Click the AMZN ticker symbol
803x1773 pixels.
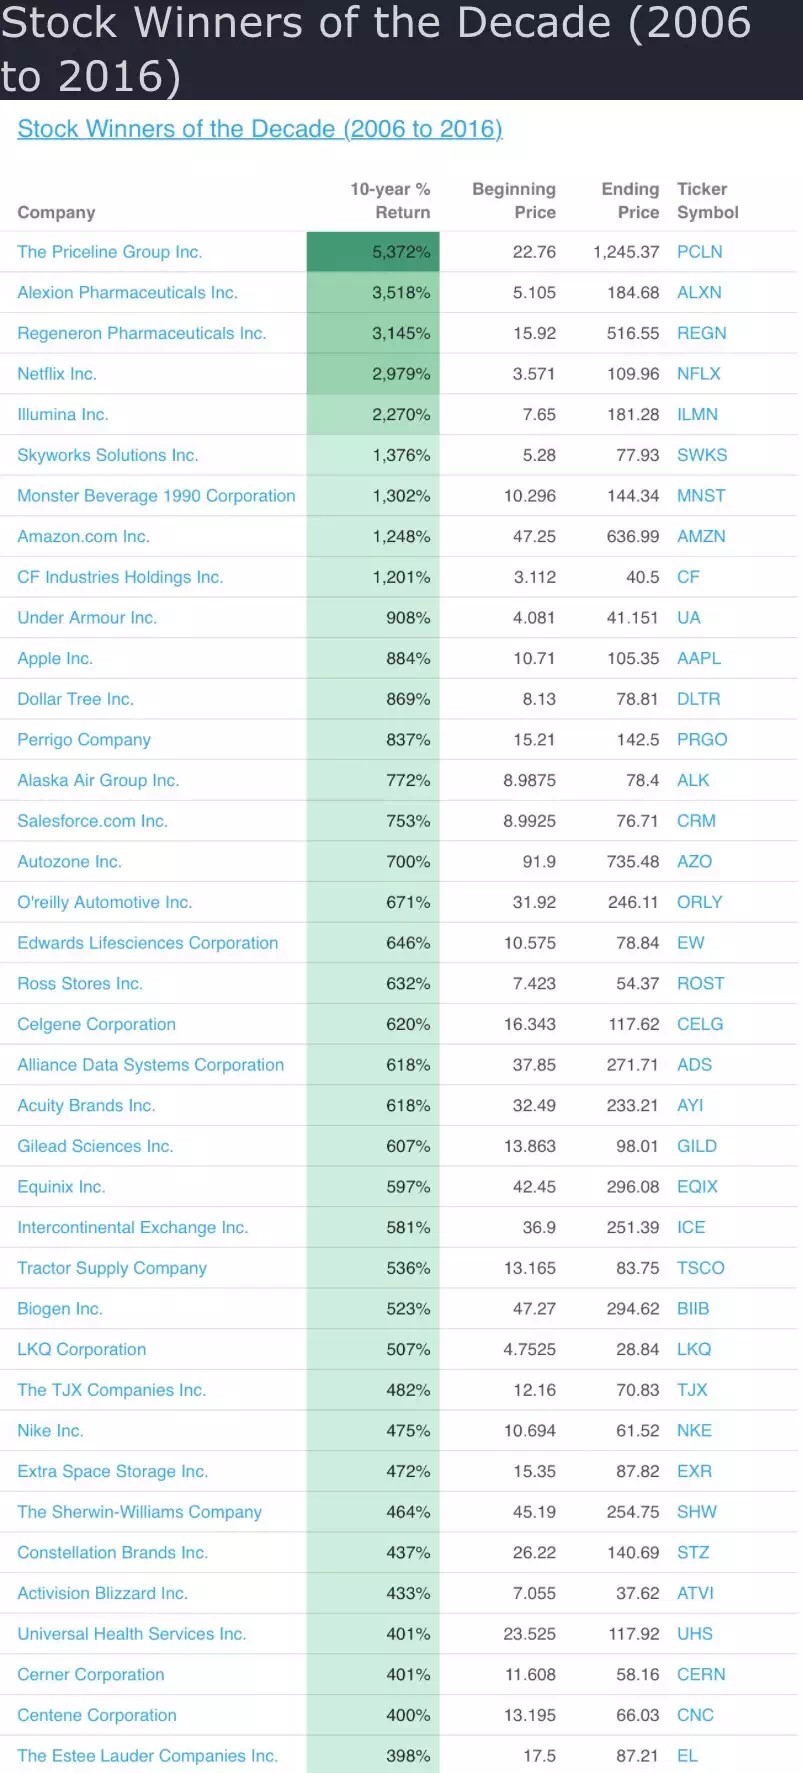701,537
